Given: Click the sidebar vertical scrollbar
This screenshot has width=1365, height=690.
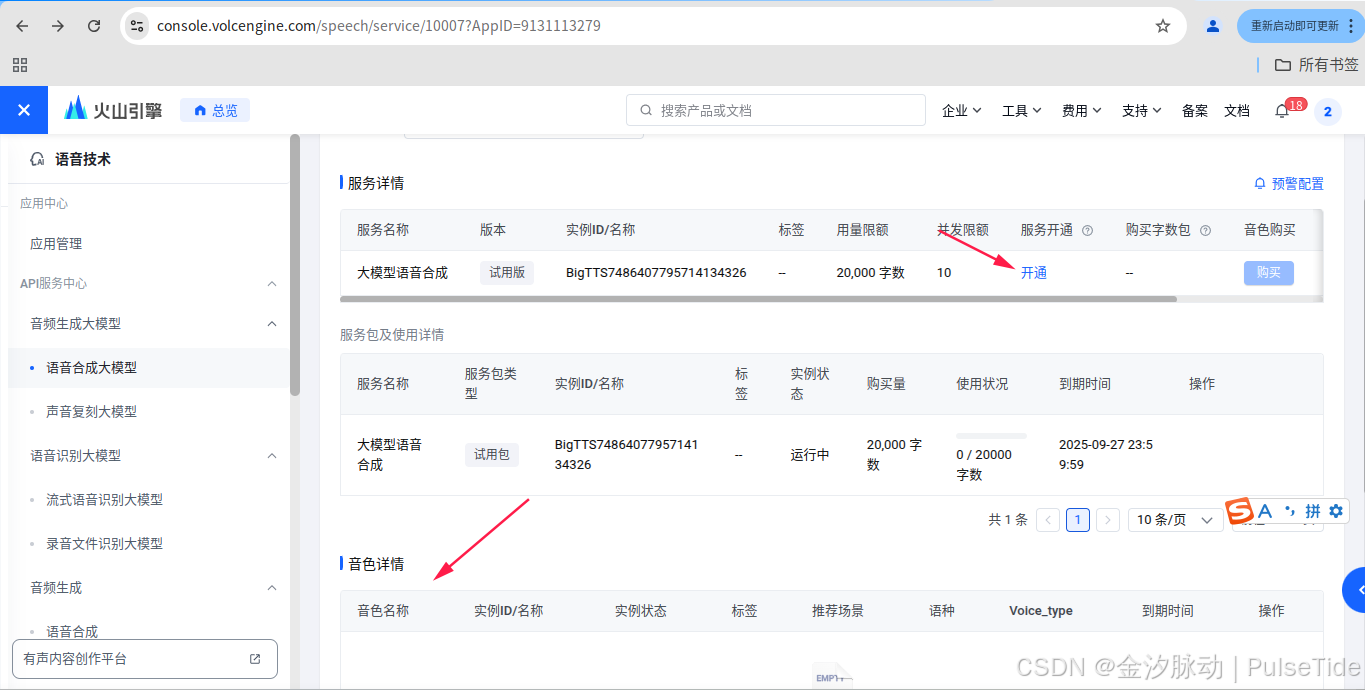Looking at the screenshot, I should click(x=295, y=265).
